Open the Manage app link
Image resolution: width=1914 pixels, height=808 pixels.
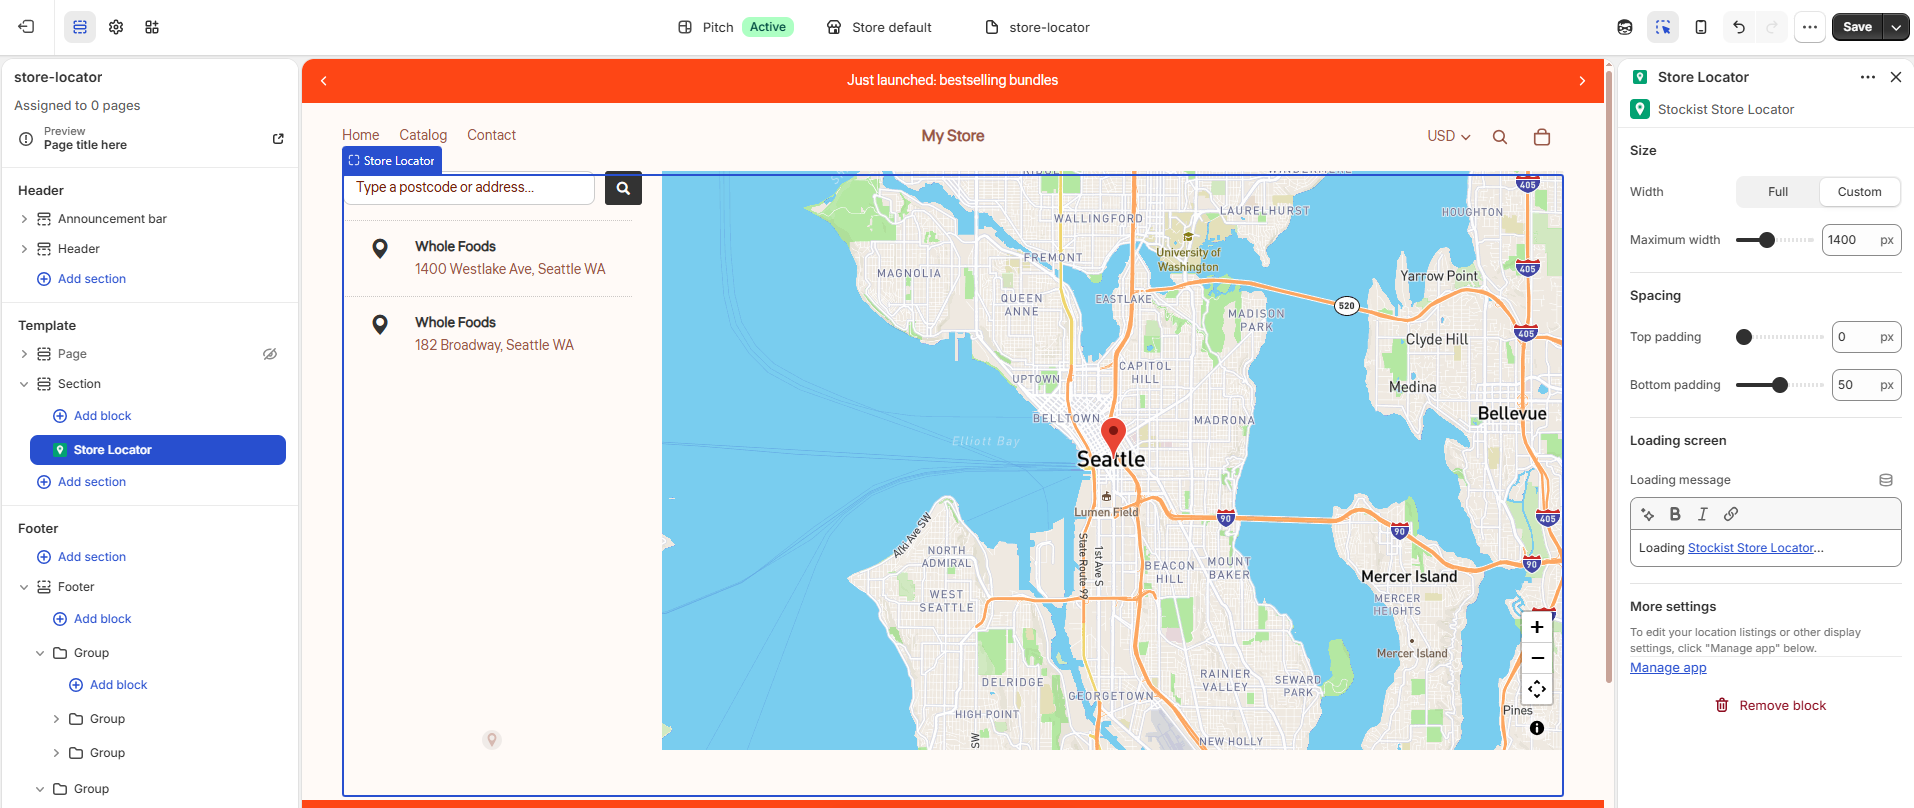[1668, 668]
